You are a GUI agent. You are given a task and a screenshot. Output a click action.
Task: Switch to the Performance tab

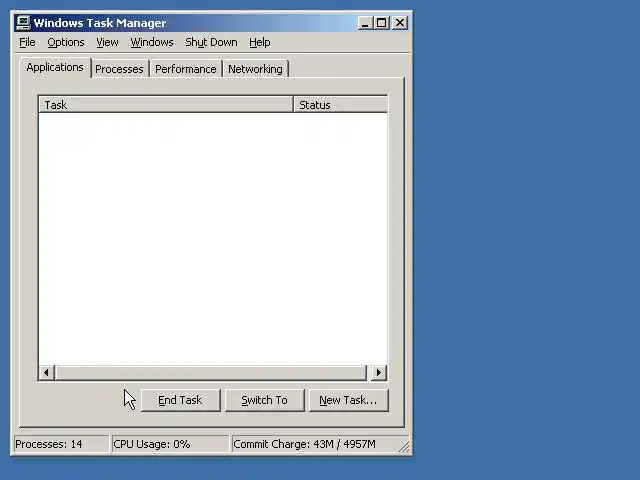coord(186,69)
